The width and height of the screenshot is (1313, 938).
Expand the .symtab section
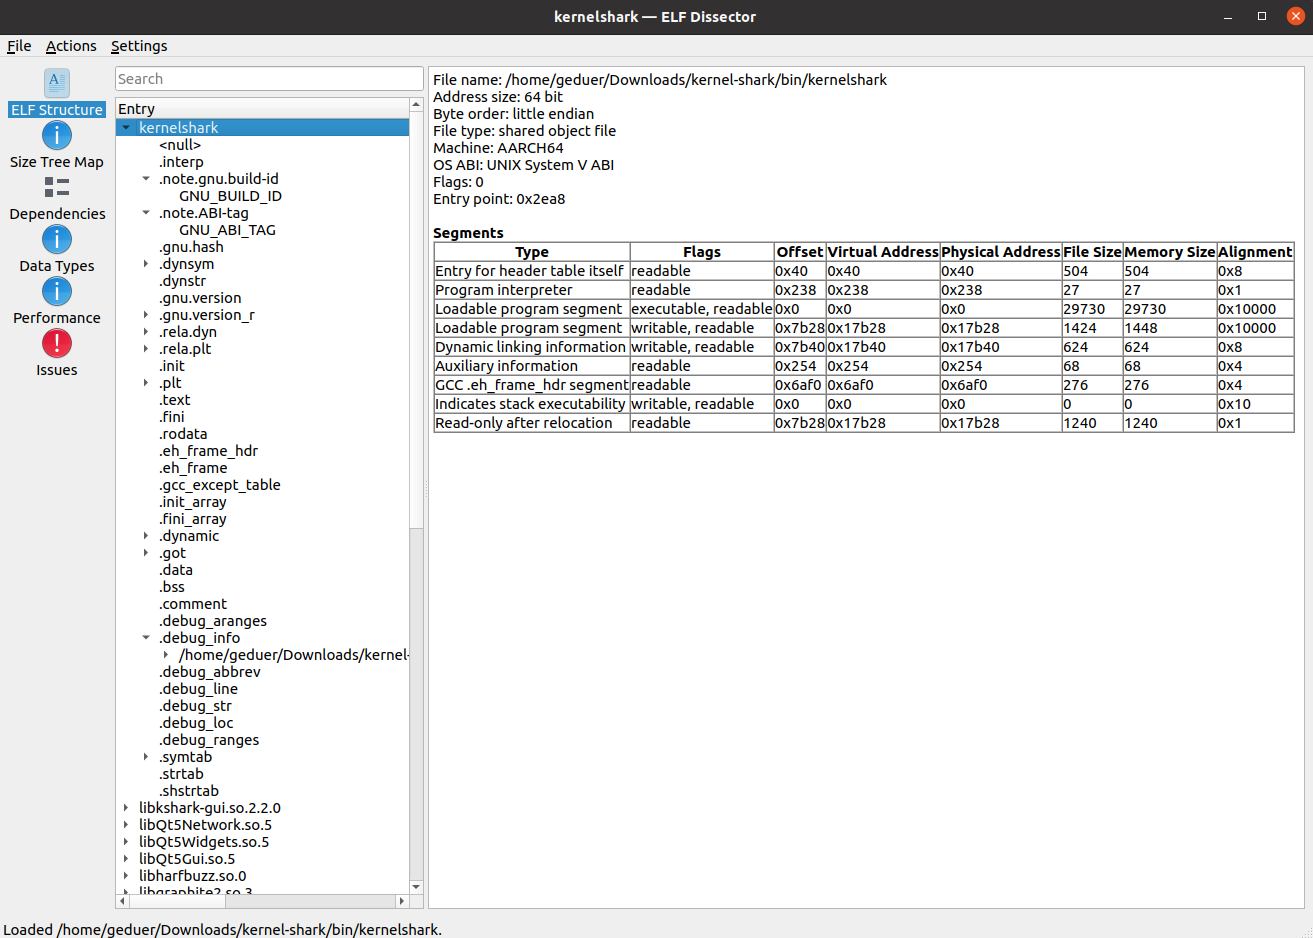point(146,757)
